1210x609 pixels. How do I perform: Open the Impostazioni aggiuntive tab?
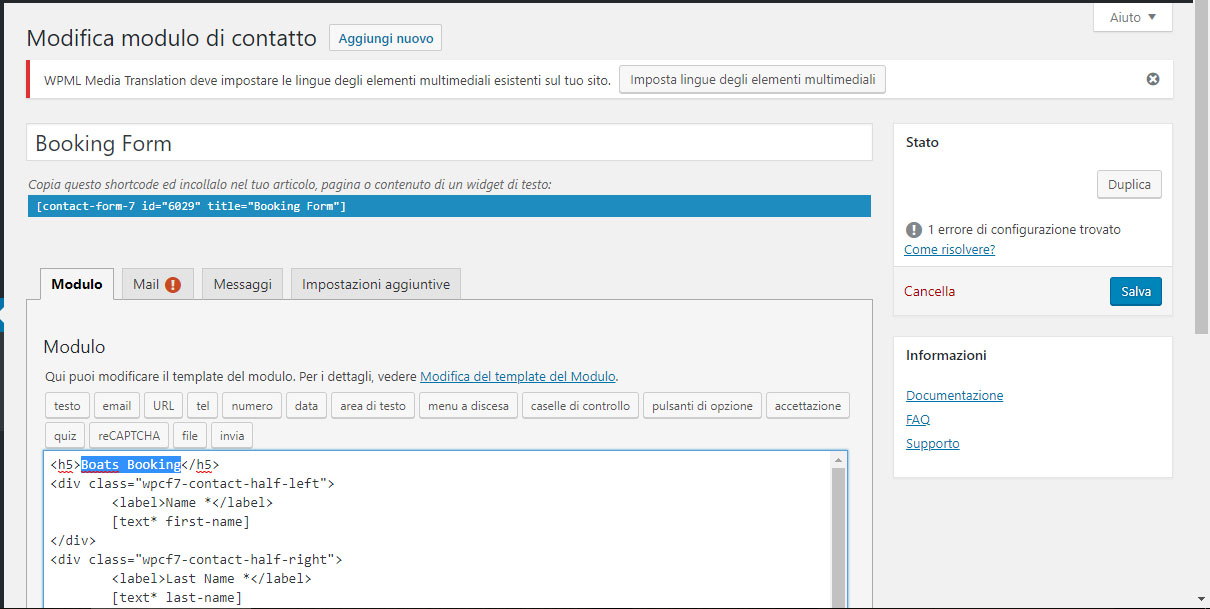(376, 285)
